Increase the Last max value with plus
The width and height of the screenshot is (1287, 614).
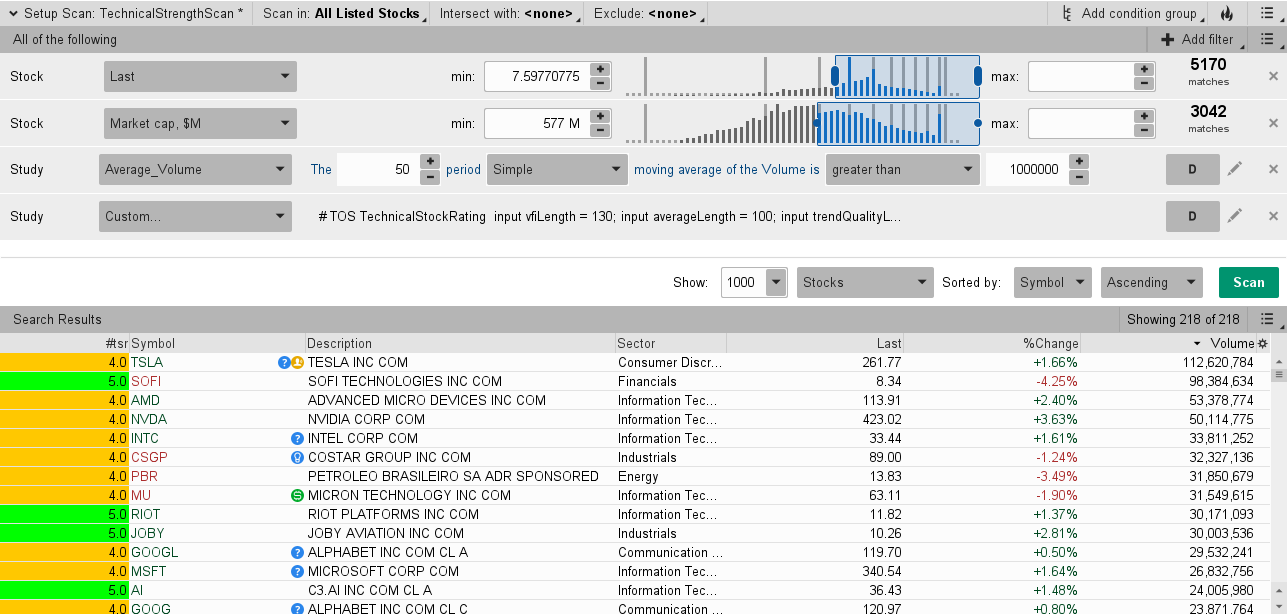click(x=1144, y=69)
